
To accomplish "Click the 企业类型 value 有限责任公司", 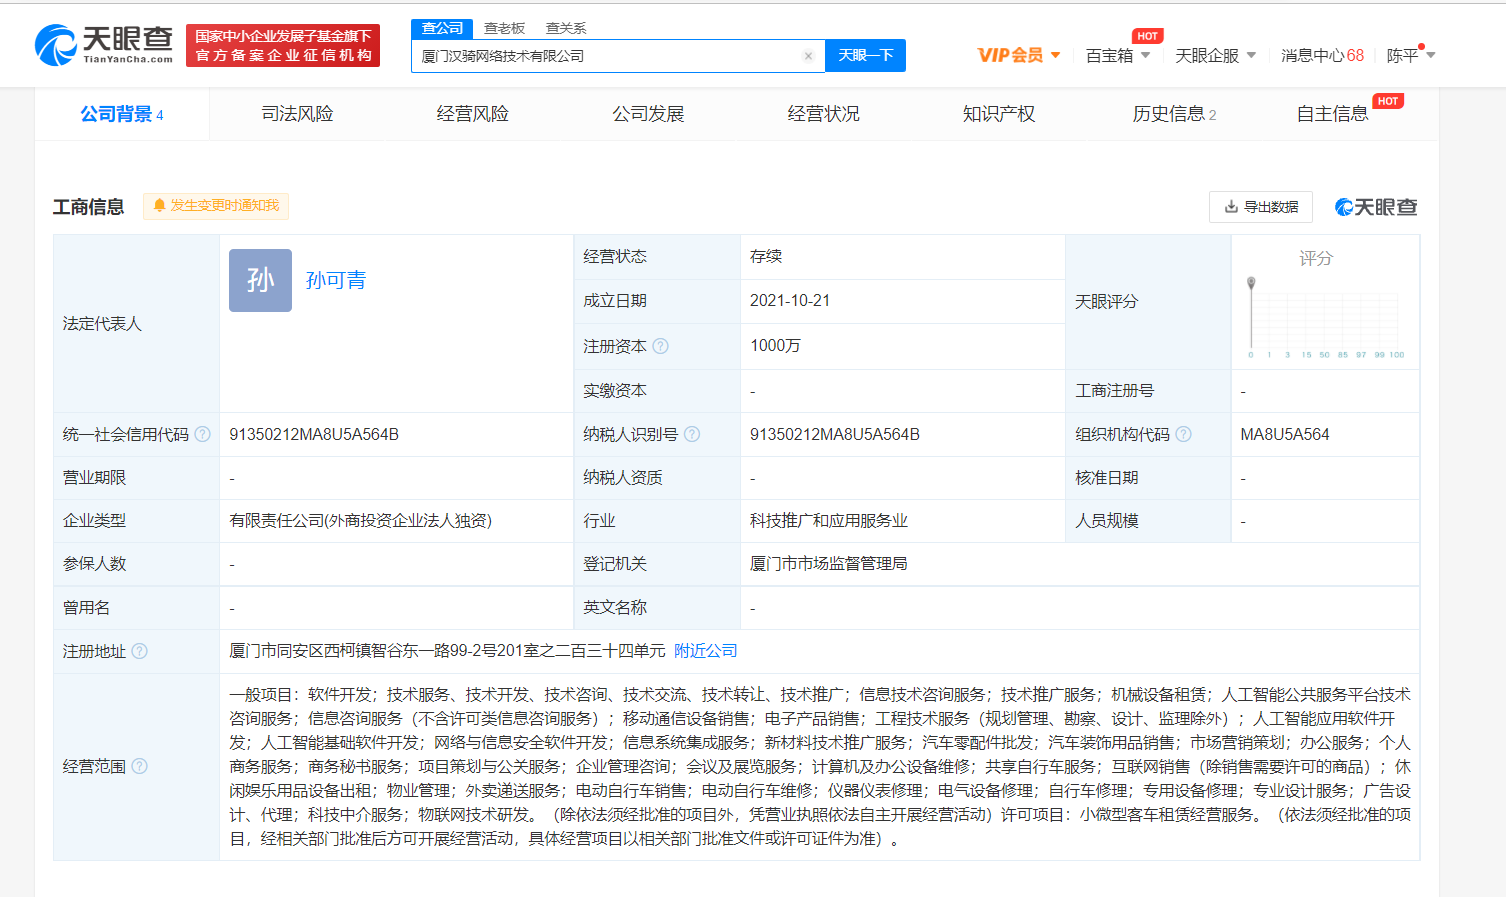I will [360, 521].
